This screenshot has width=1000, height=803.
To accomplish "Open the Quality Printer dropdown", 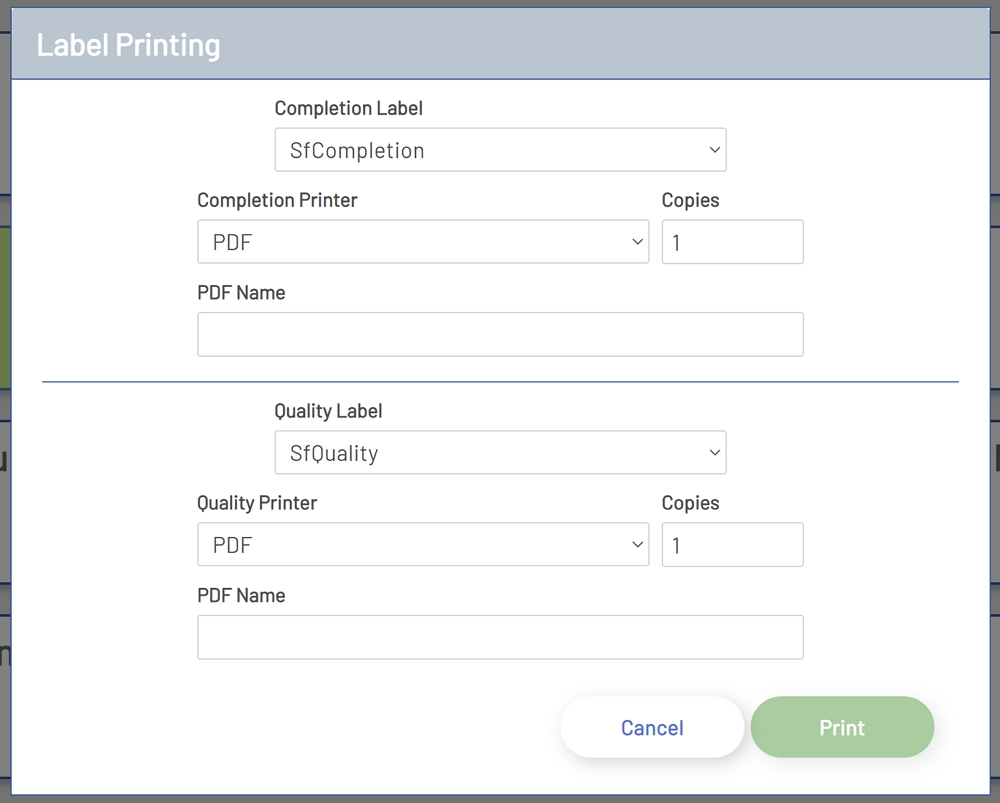I will click(423, 544).
